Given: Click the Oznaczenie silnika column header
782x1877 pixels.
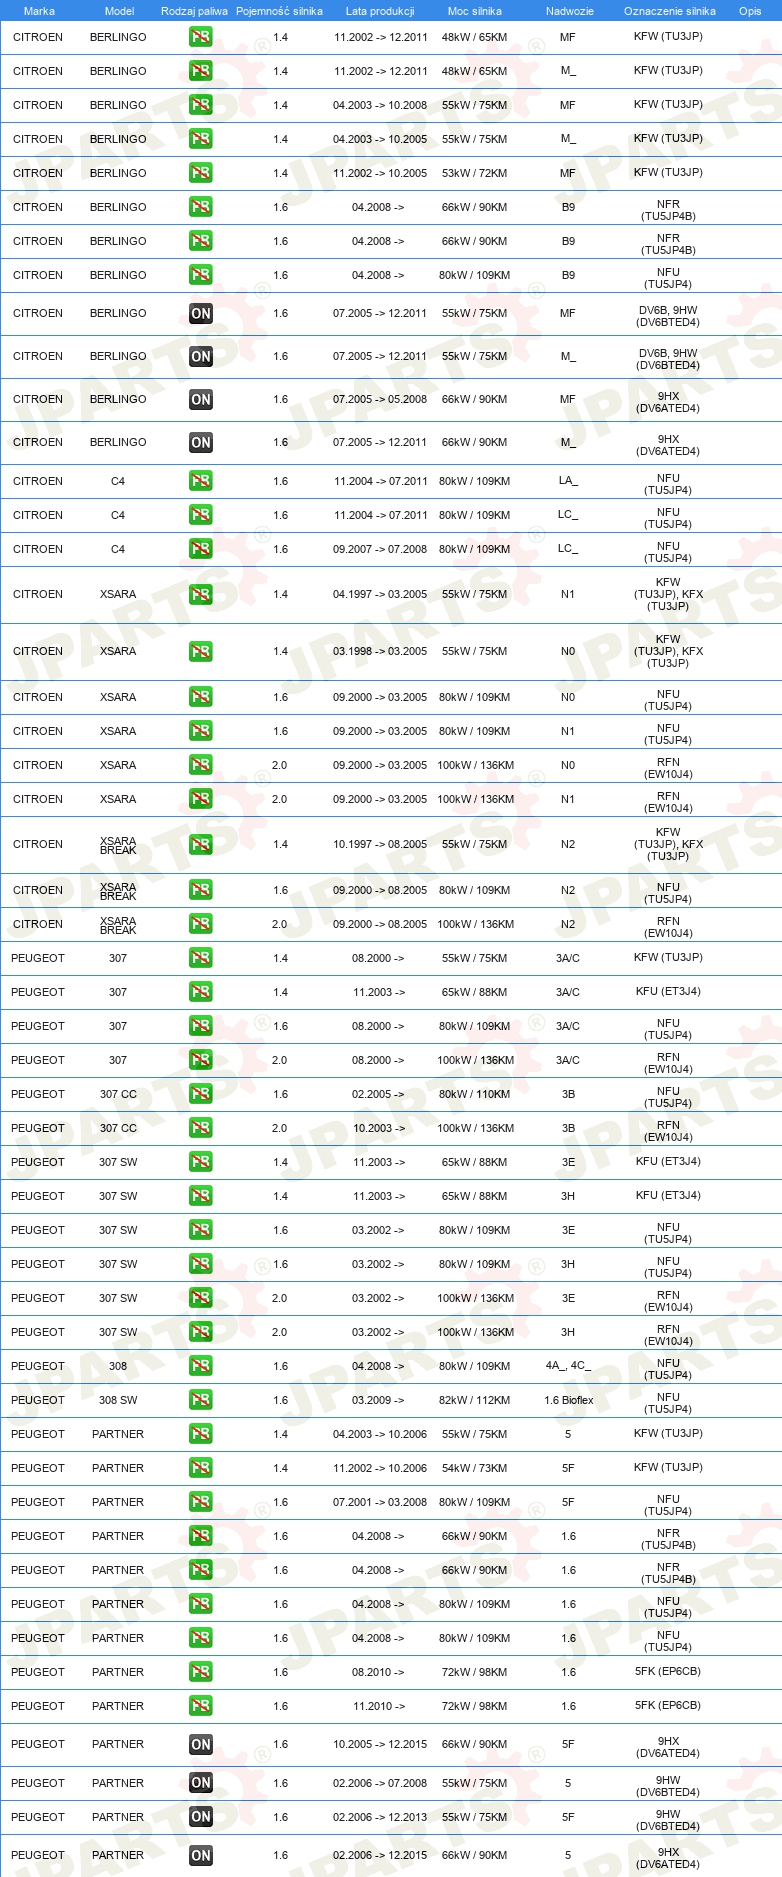Looking at the screenshot, I should click(669, 11).
